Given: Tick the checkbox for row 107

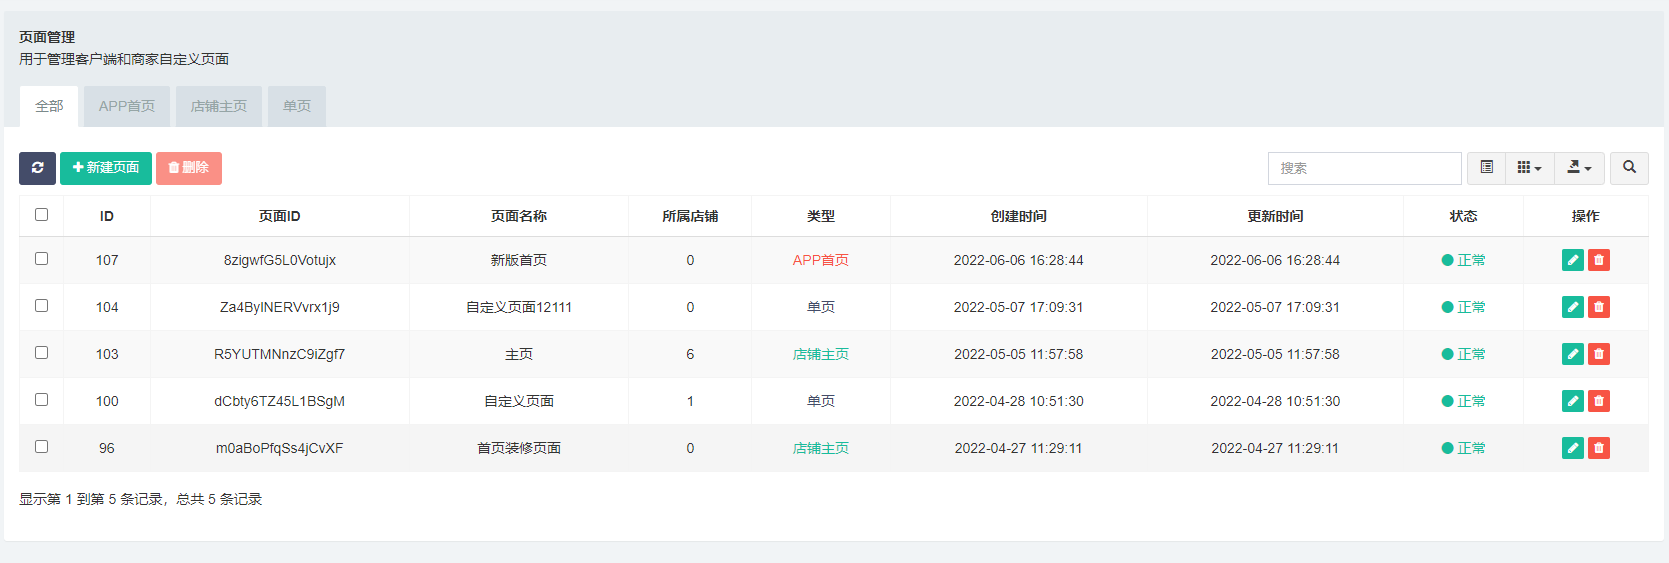Looking at the screenshot, I should [41, 258].
